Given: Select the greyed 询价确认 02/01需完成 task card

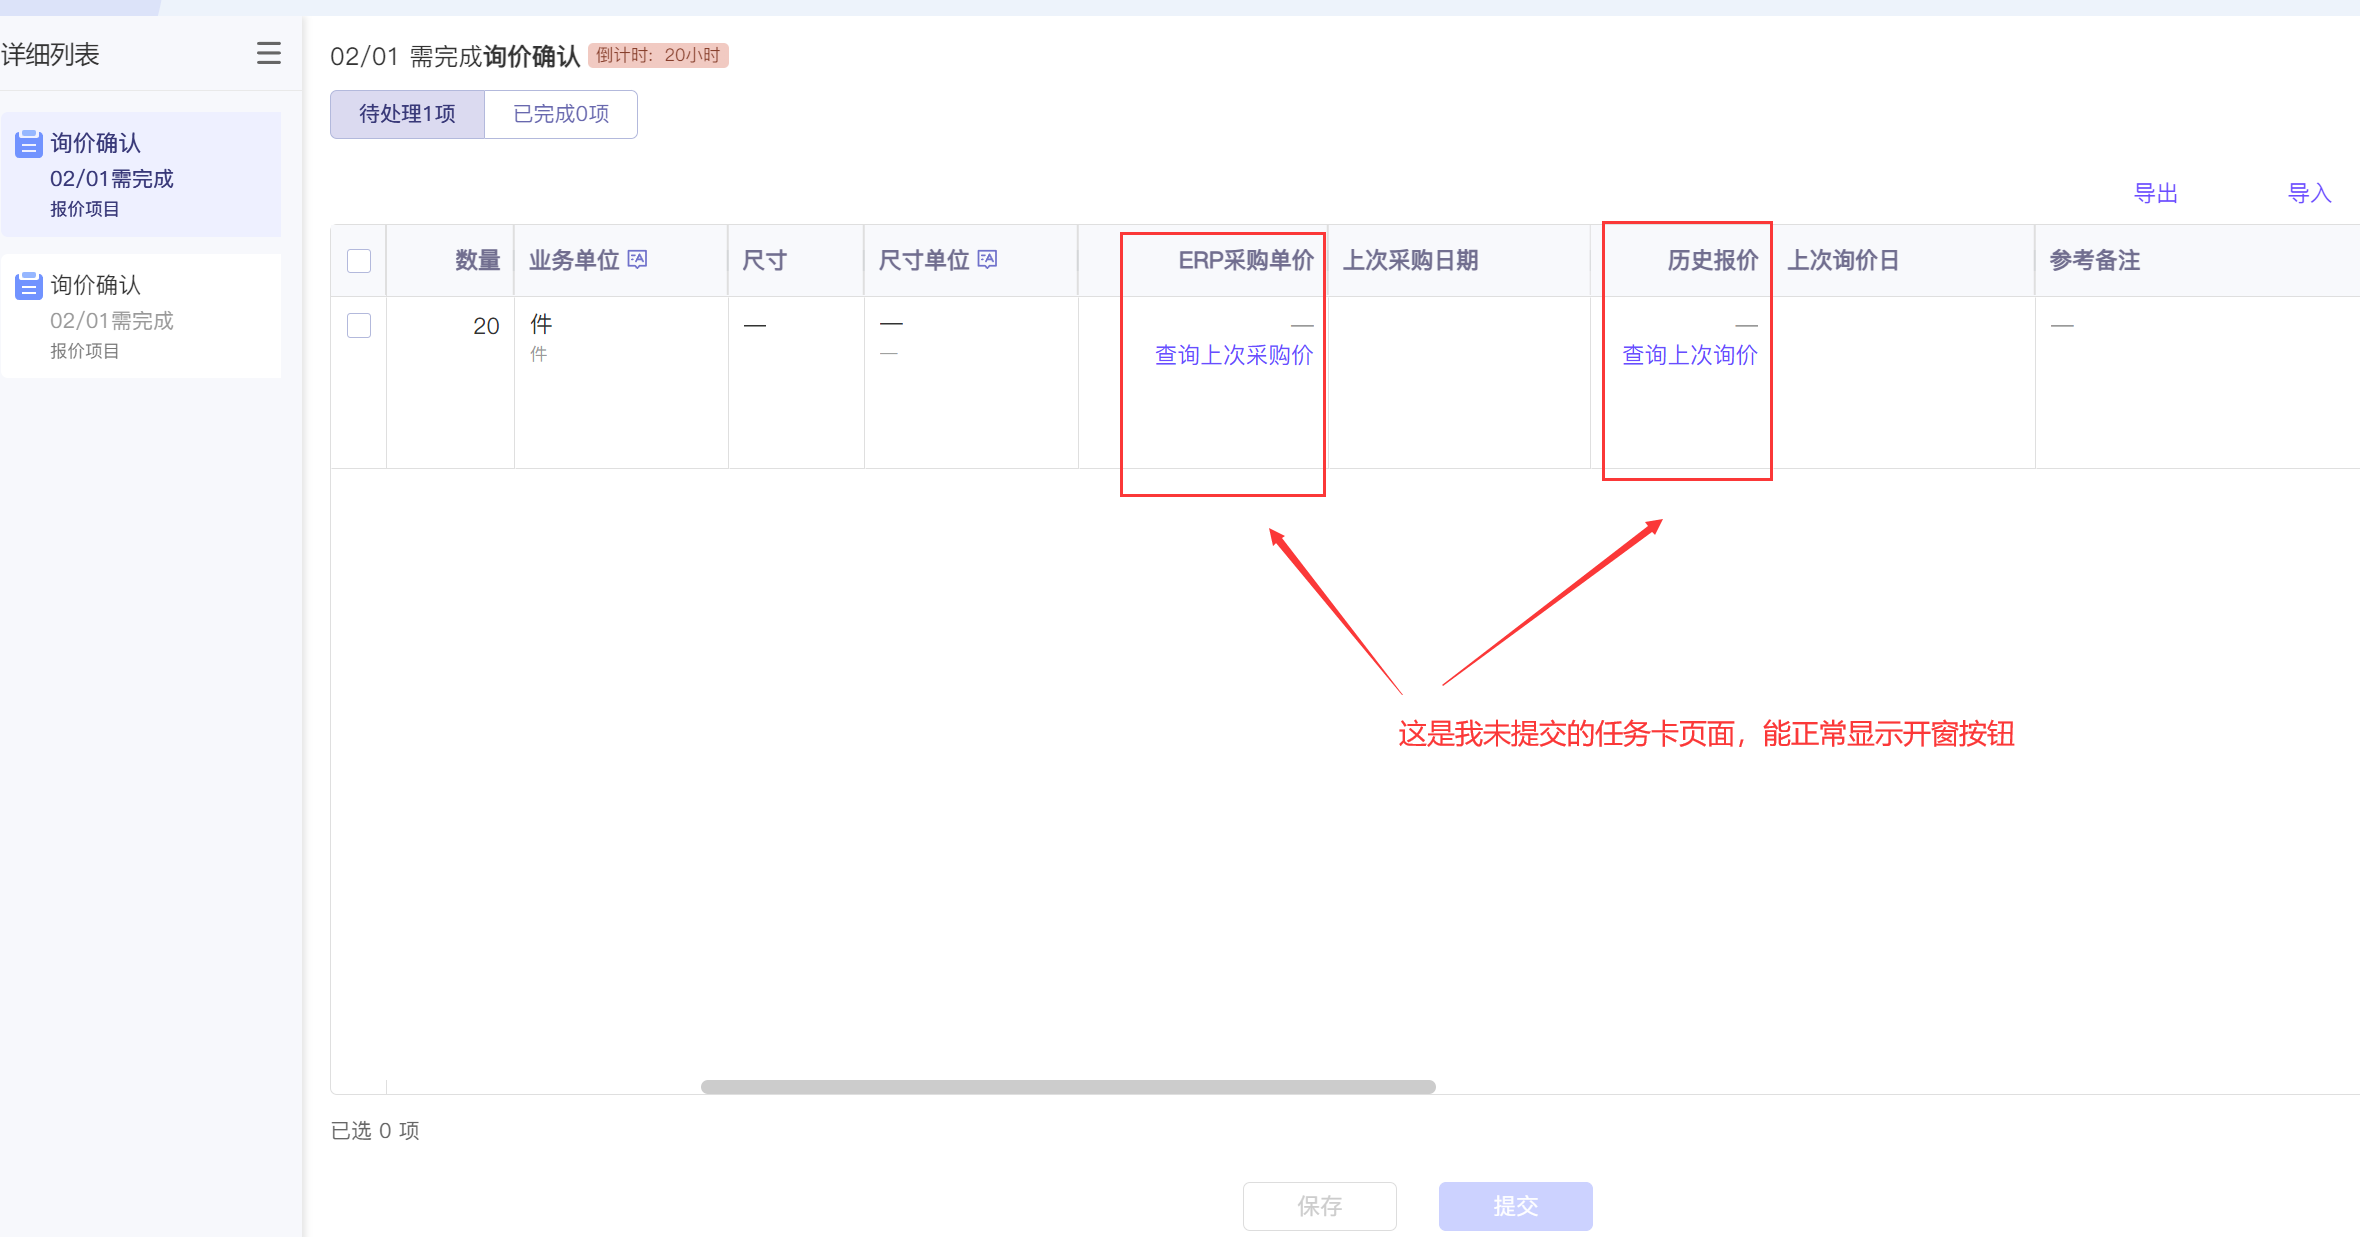Looking at the screenshot, I should tap(141, 316).
